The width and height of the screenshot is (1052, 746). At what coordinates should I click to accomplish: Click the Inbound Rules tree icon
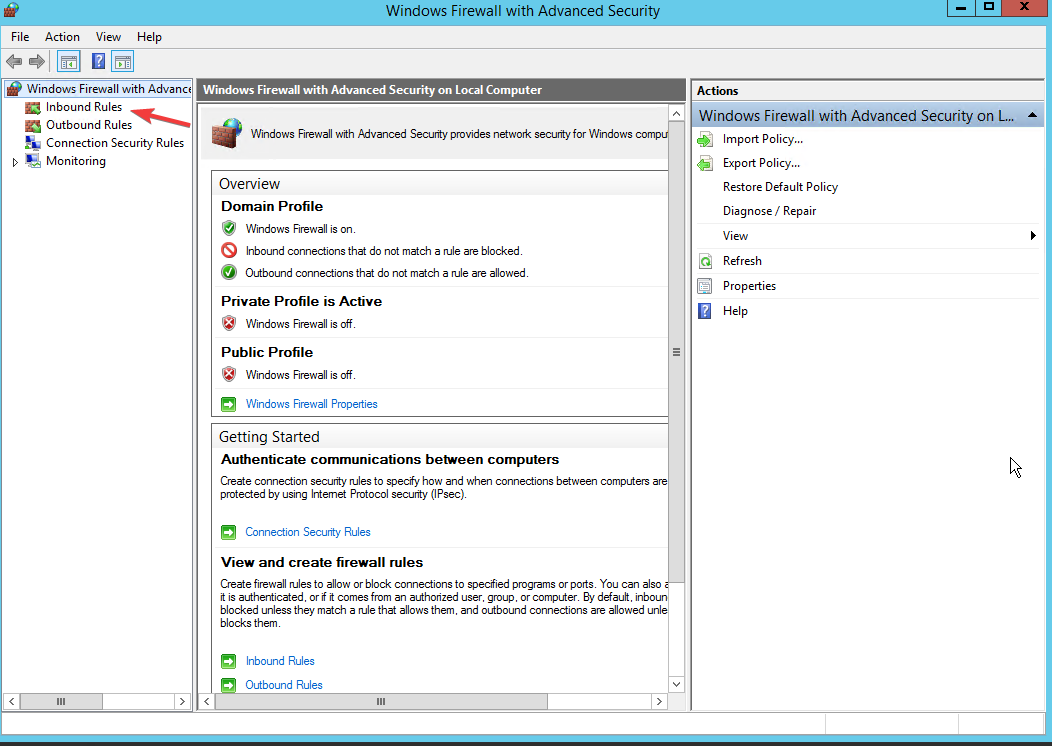(x=33, y=107)
